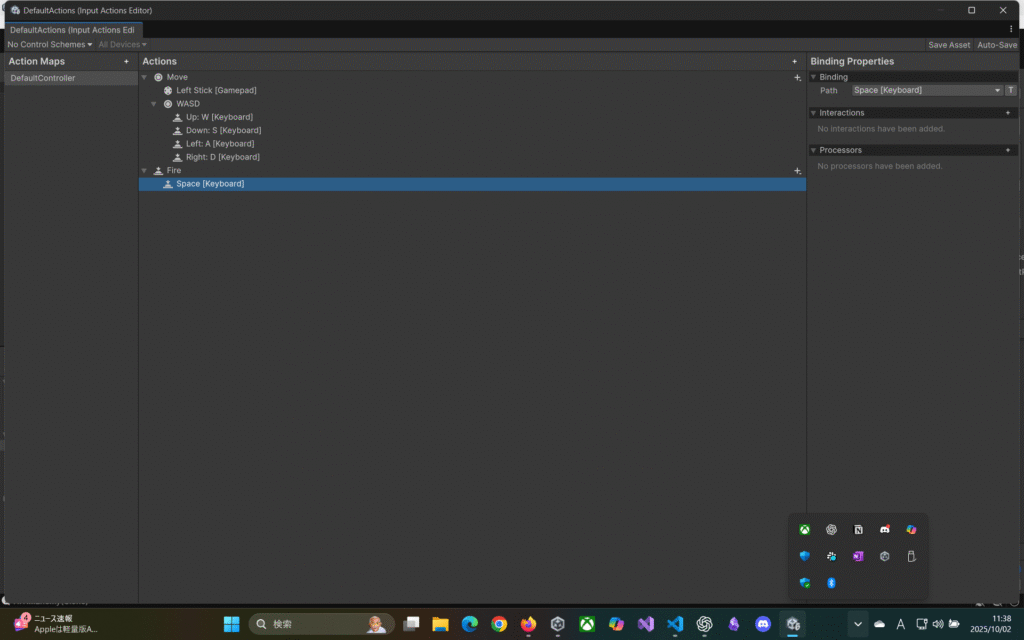Click the T button beside the binding path
Screen dimensions: 1024x640
(x=1011, y=90)
